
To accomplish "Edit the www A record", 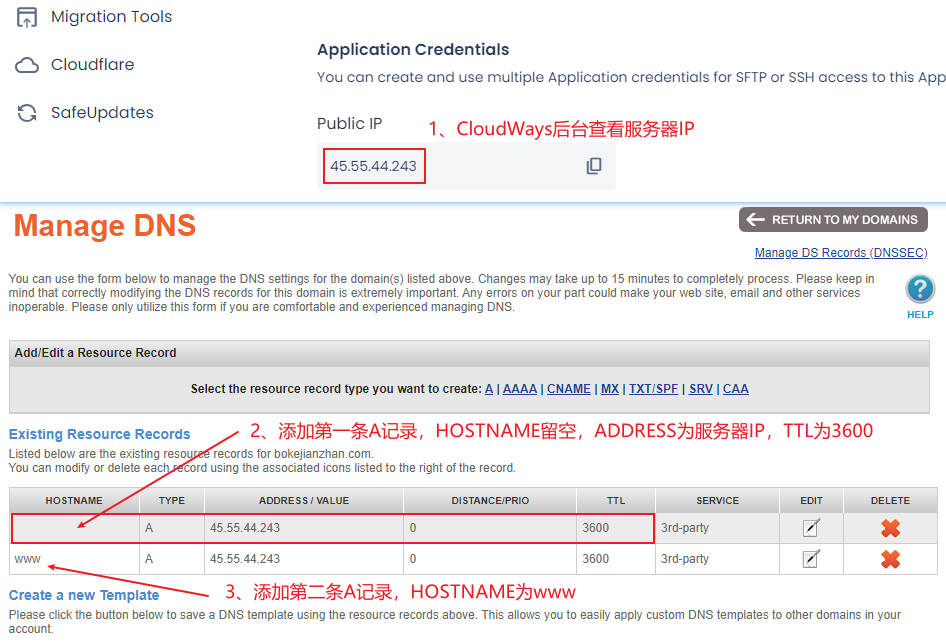I will [811, 559].
